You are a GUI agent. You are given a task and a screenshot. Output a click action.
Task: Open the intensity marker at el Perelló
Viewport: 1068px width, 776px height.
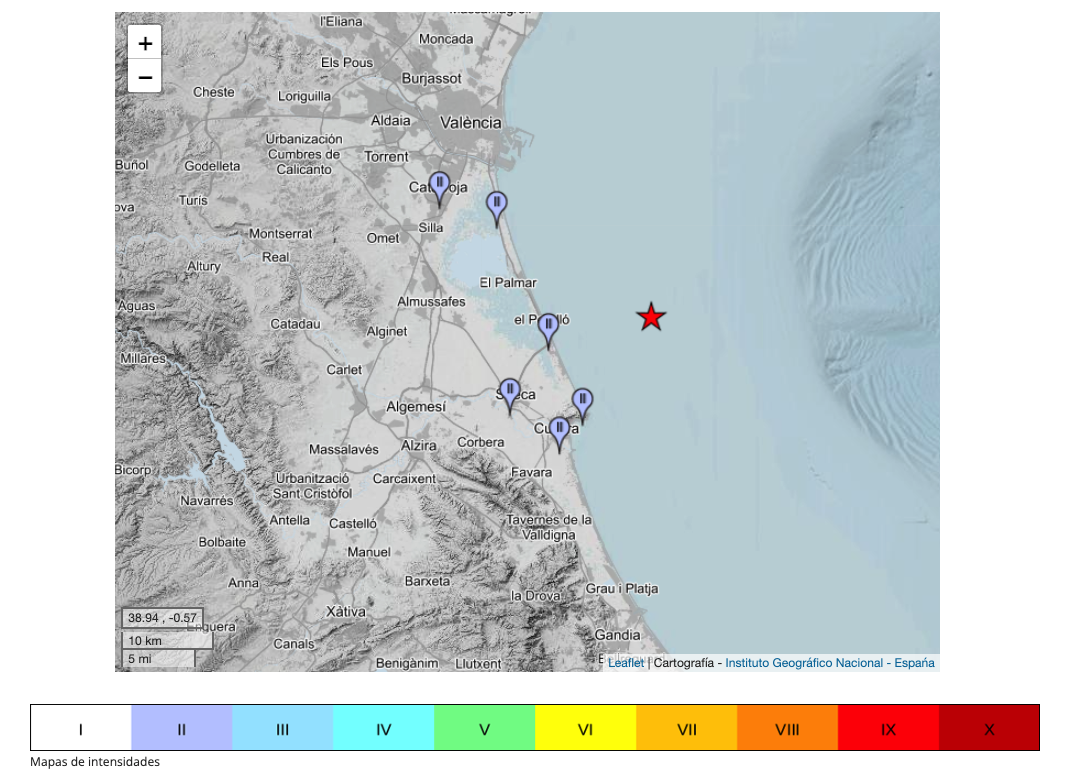pos(548,327)
